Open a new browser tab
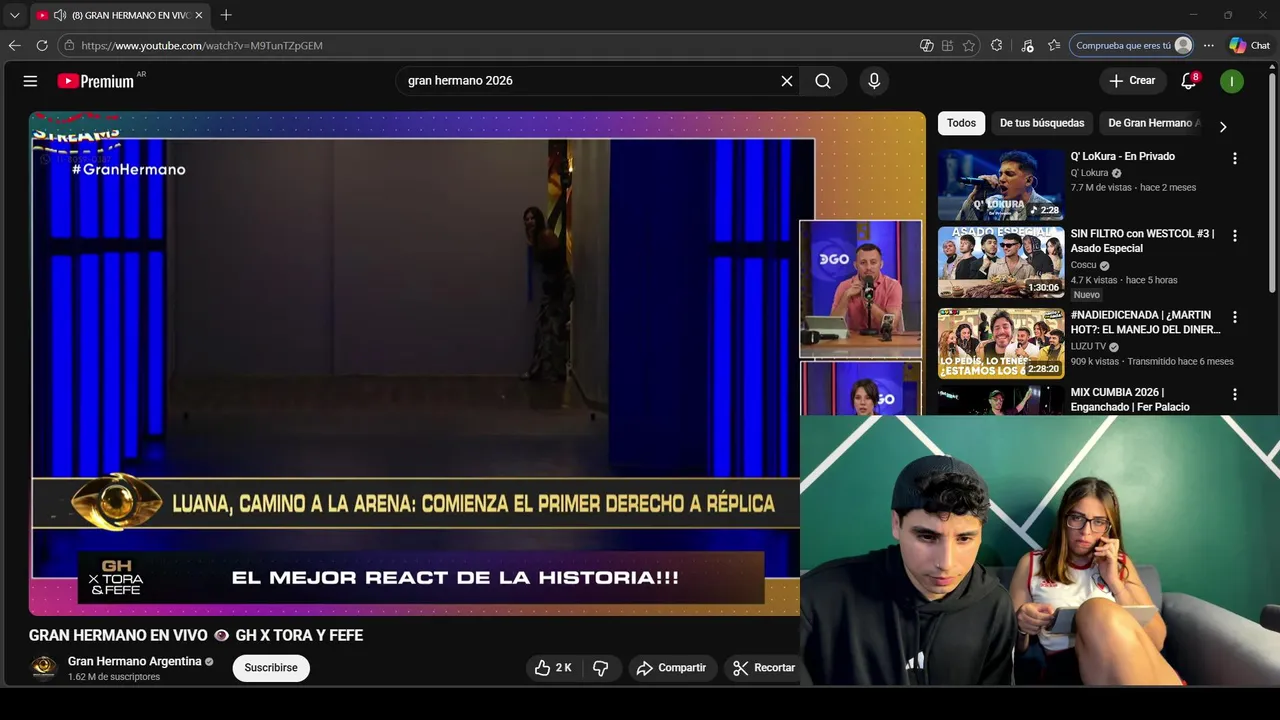 (x=226, y=15)
